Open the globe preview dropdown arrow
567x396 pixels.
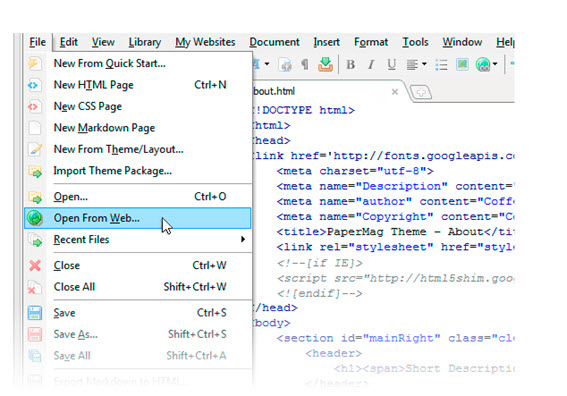pos(495,64)
